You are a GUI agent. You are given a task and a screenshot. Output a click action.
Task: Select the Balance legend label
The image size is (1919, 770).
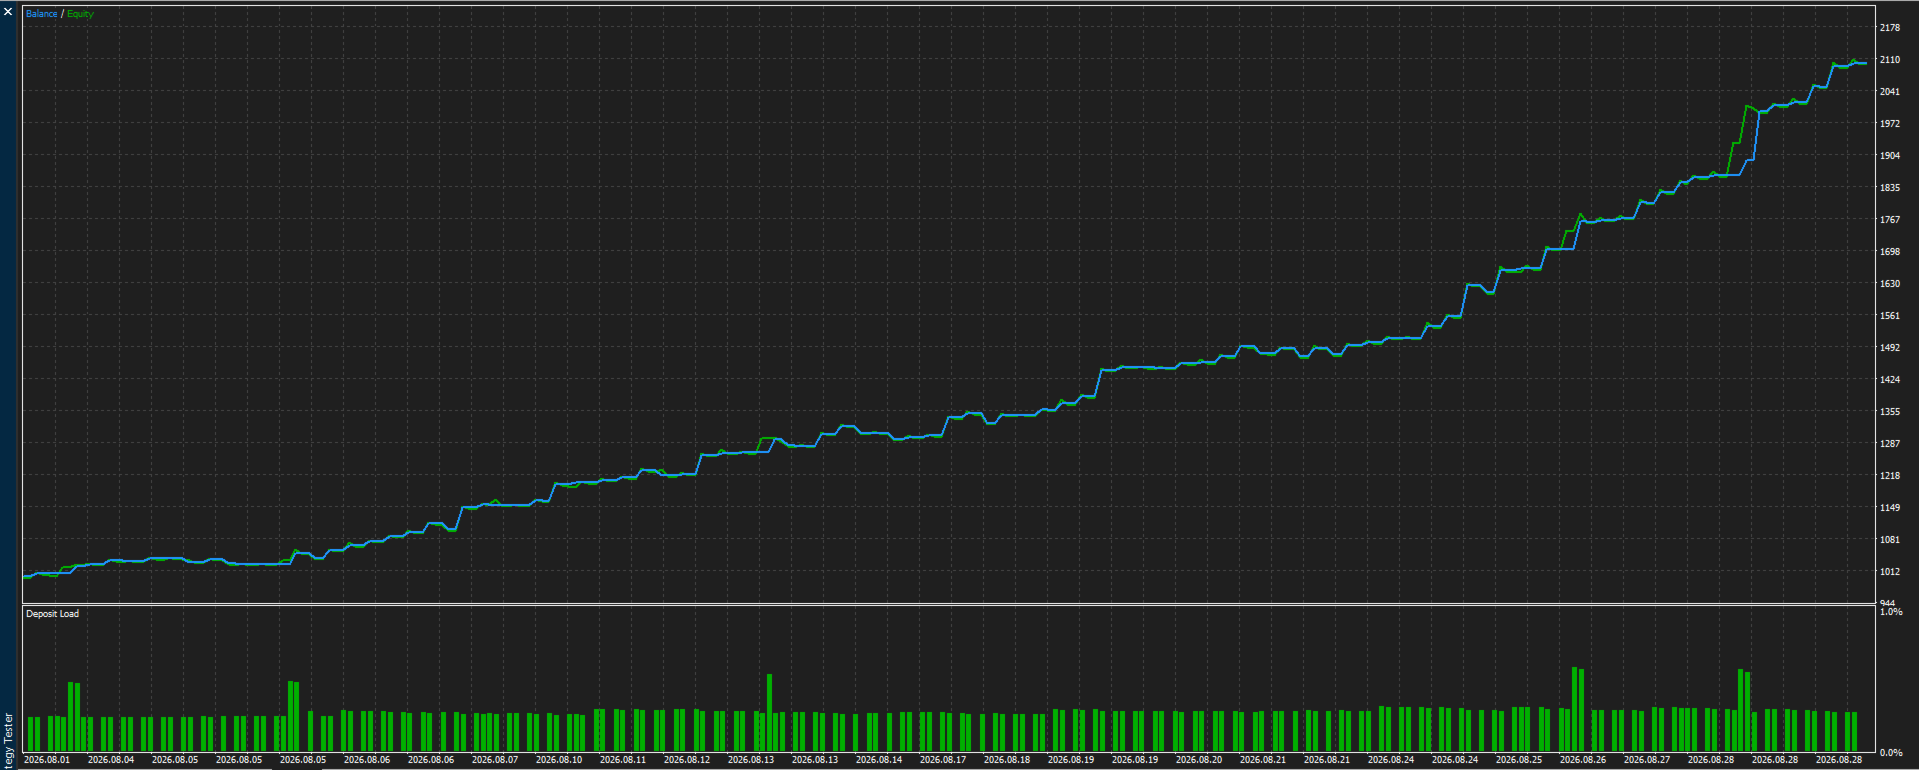(41, 14)
